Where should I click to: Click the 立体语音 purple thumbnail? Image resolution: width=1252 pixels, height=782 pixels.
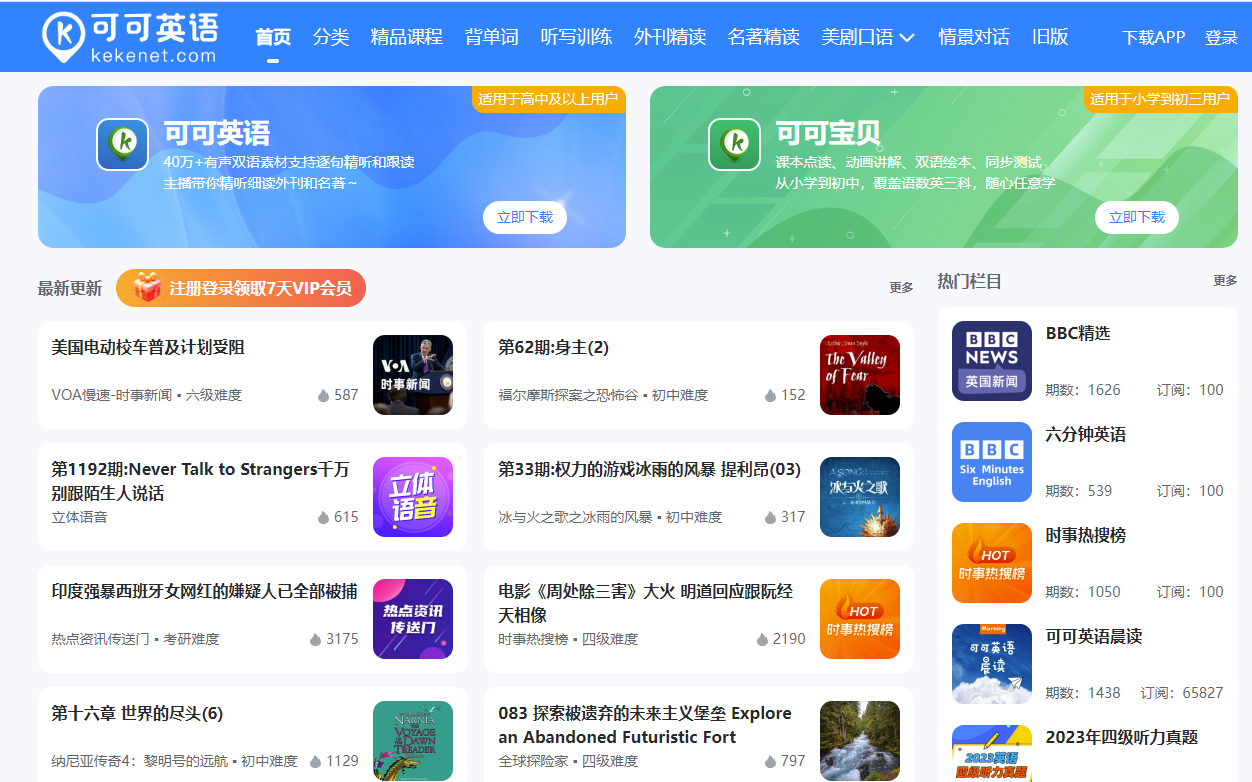point(413,497)
